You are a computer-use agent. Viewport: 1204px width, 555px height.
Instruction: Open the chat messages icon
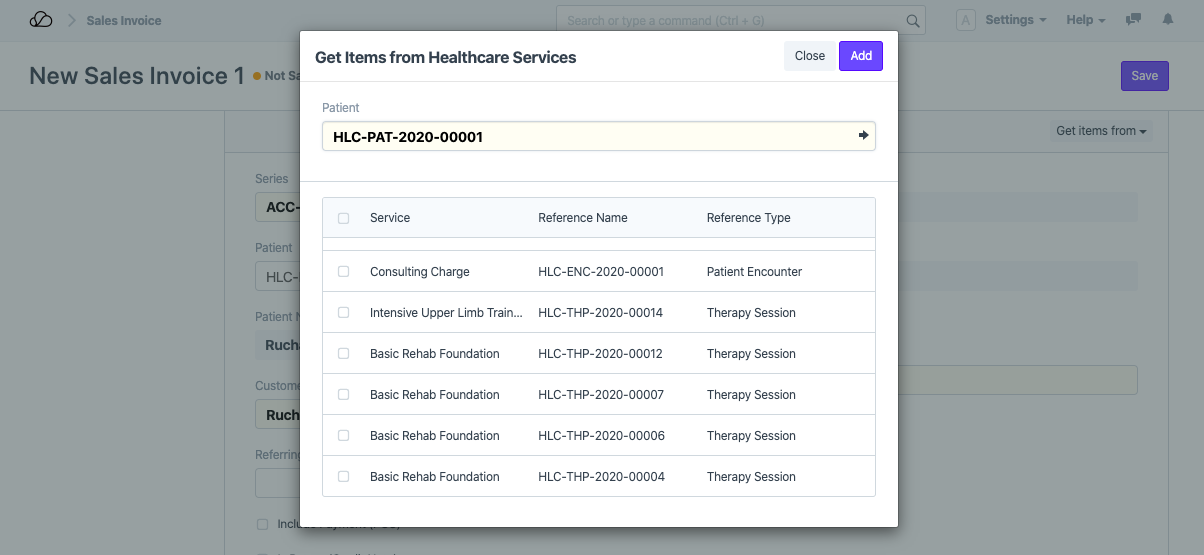1133,20
